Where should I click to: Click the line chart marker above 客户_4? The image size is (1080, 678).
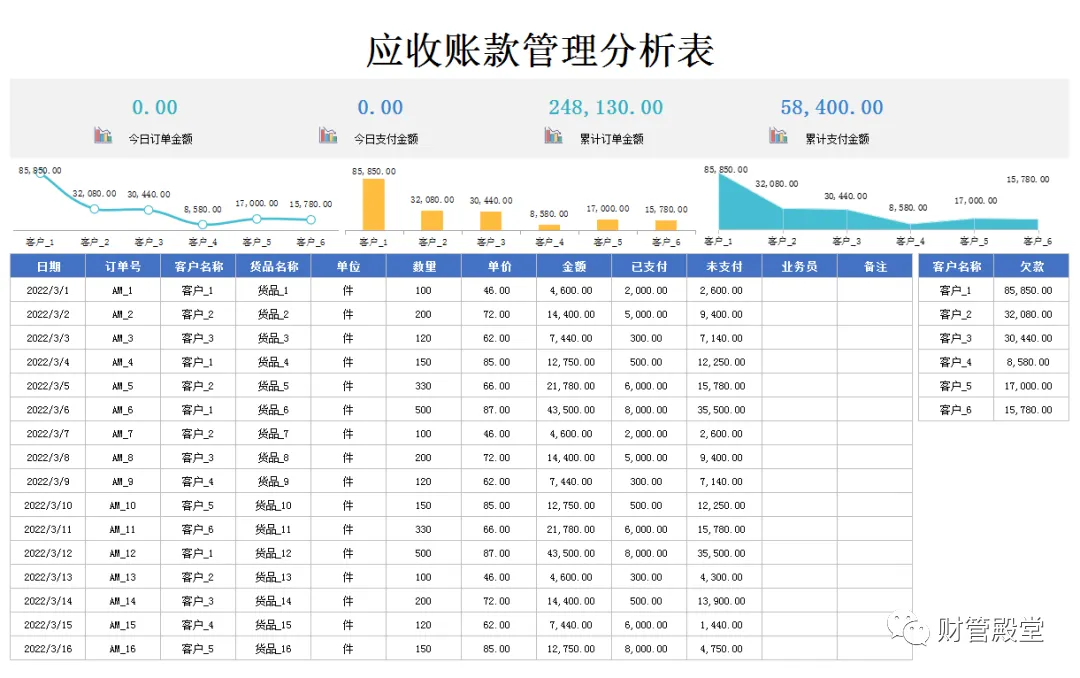202,224
